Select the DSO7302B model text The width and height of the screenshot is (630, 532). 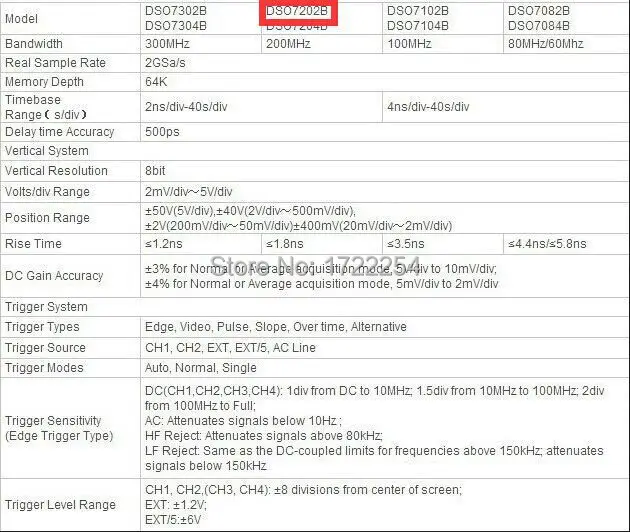point(176,11)
